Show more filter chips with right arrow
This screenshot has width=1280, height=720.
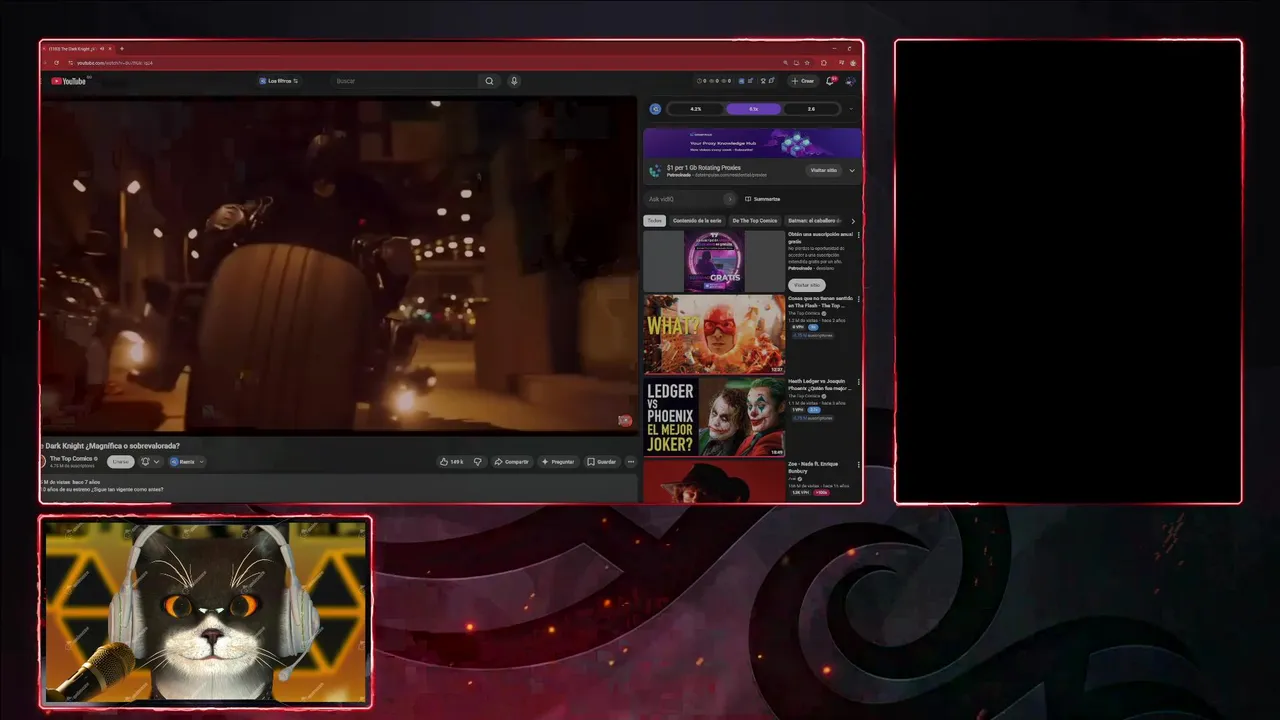(853, 221)
